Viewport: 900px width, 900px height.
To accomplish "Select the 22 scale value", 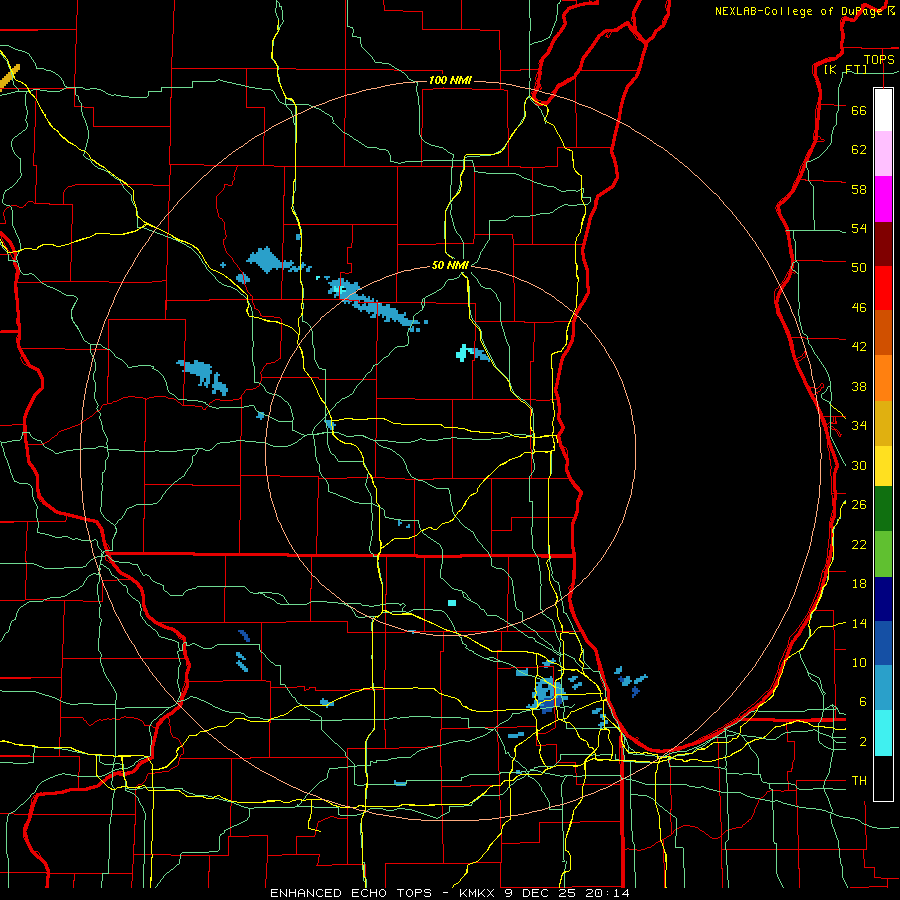I will tap(859, 544).
